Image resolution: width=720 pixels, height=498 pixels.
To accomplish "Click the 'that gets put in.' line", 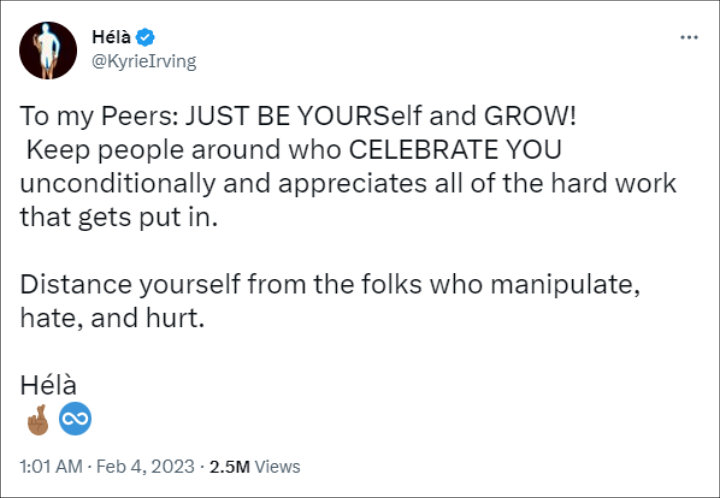I will pos(118,218).
